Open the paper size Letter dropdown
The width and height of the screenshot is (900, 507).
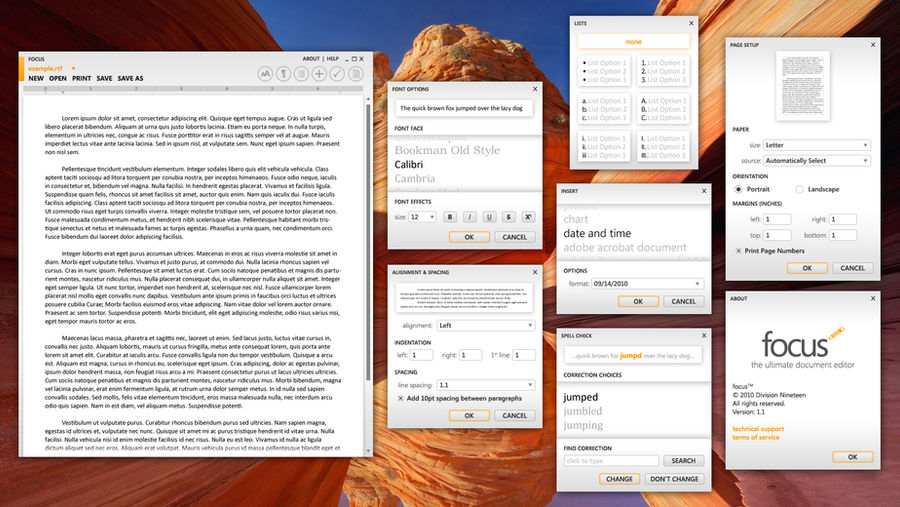tap(817, 145)
